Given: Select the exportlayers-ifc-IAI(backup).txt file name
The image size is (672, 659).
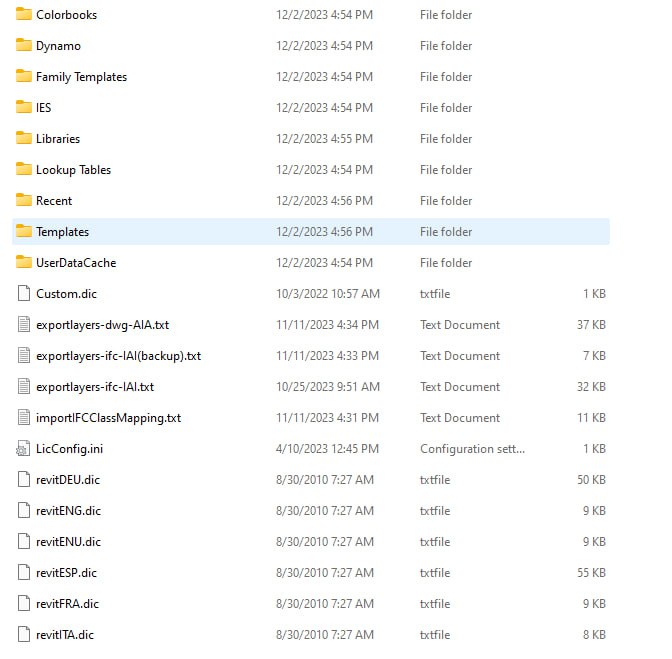Looking at the screenshot, I should [x=118, y=356].
